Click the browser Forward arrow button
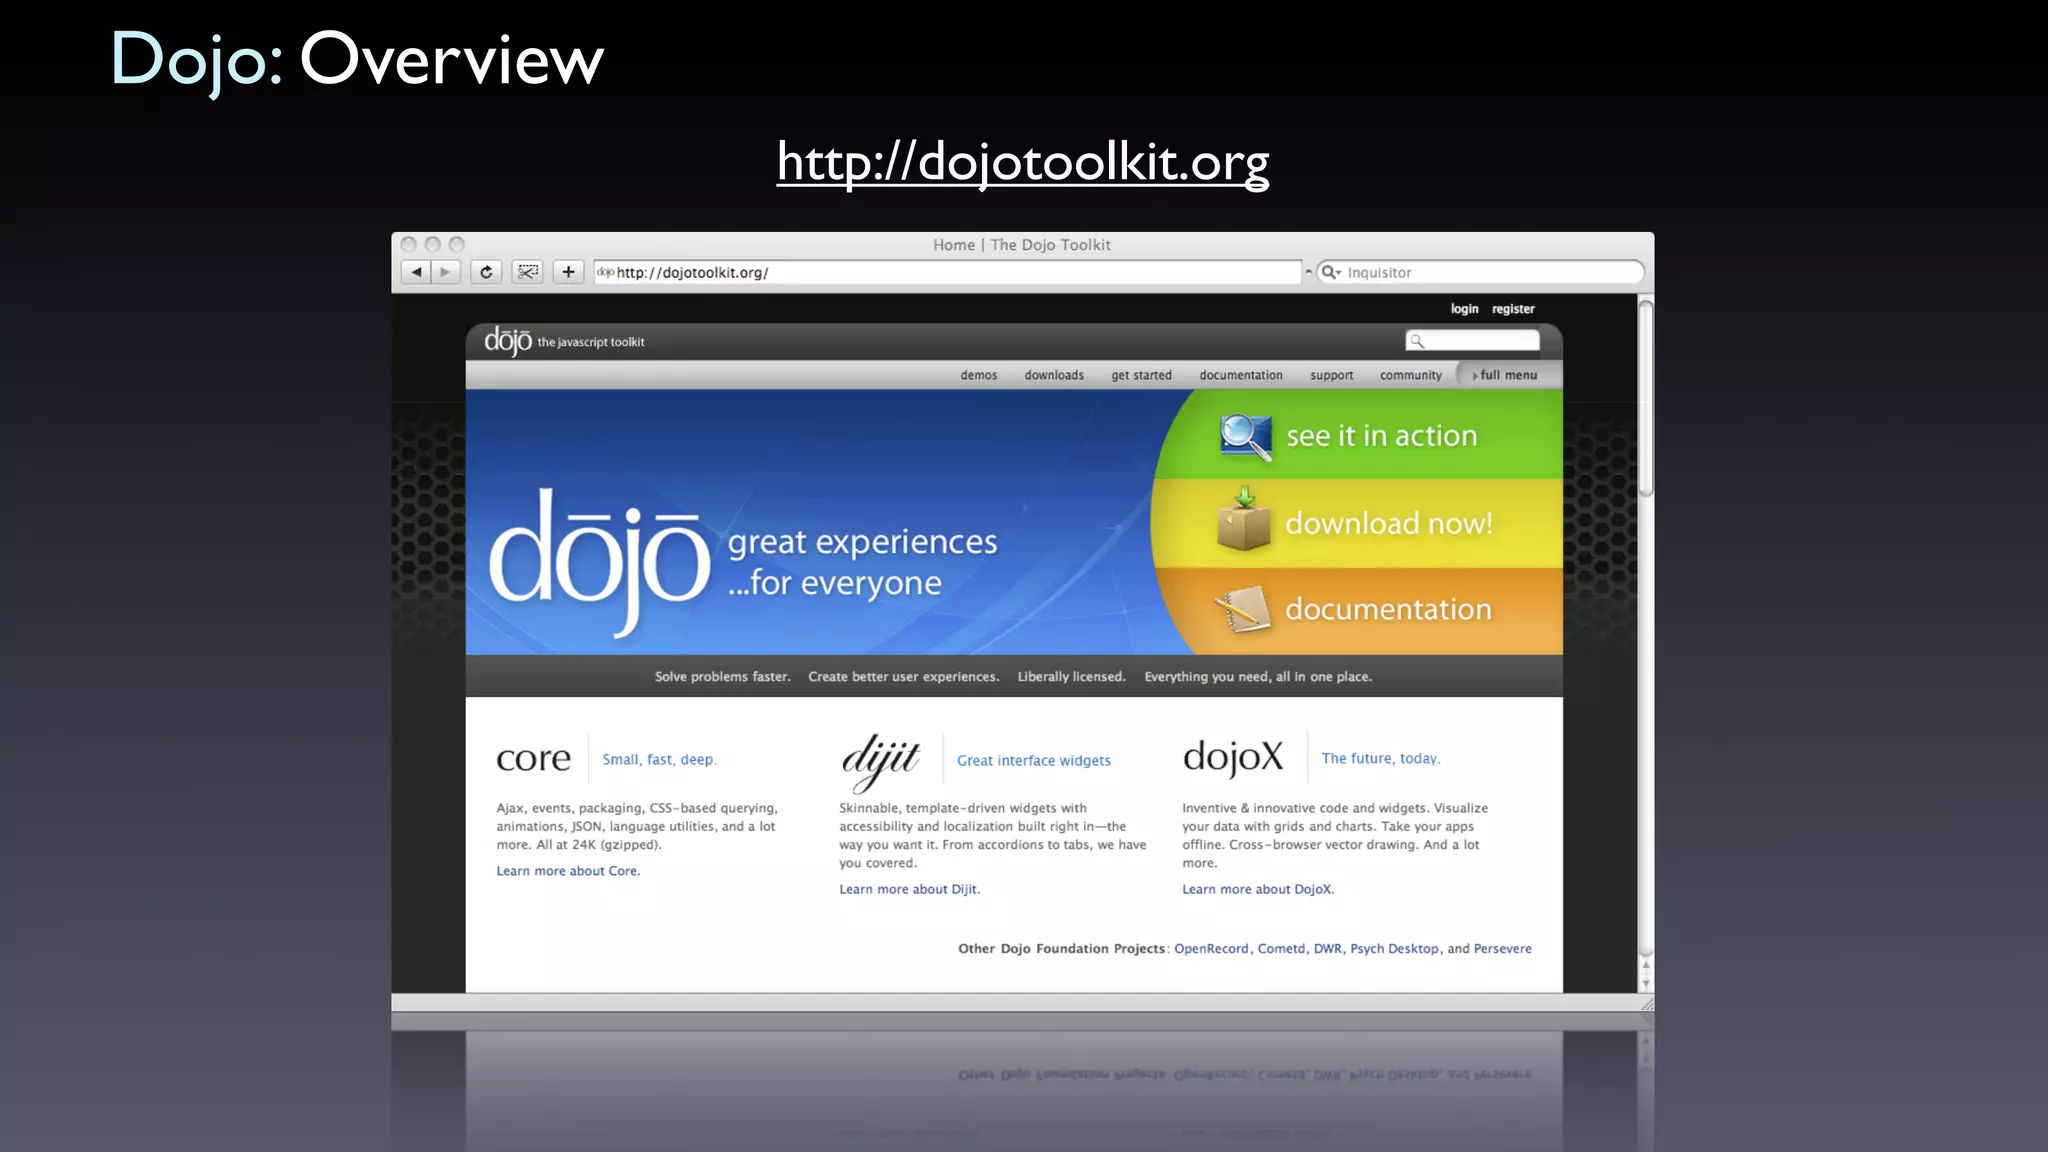 pyautogui.click(x=445, y=272)
